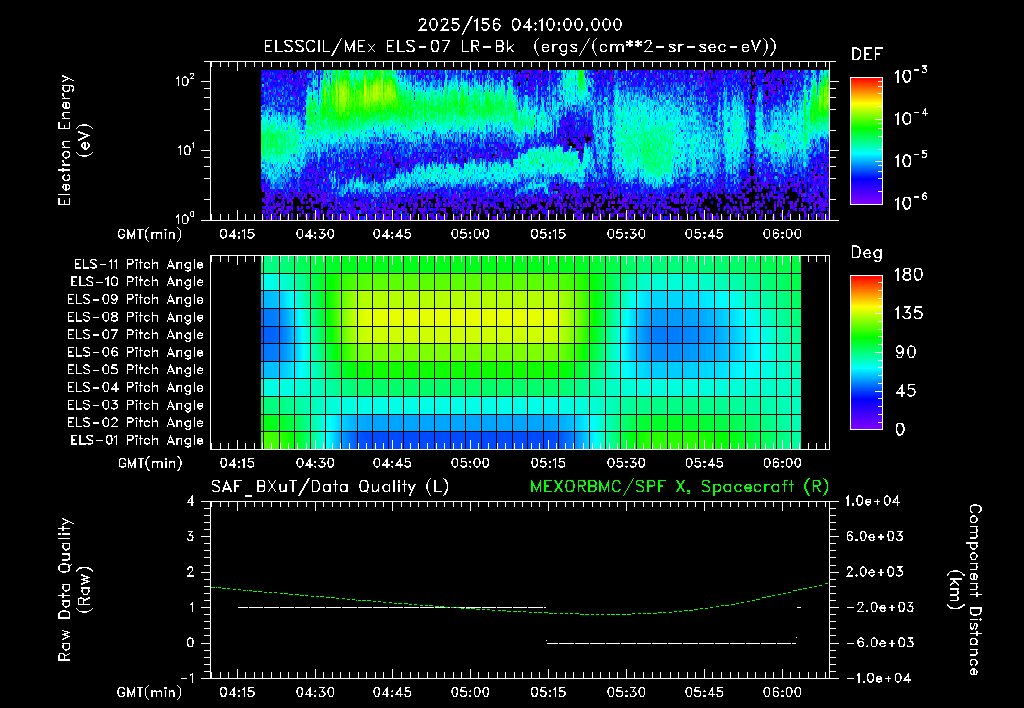Click the Raw Data Quality (Raw) axis label
This screenshot has width=1024, height=708.
pos(74,589)
